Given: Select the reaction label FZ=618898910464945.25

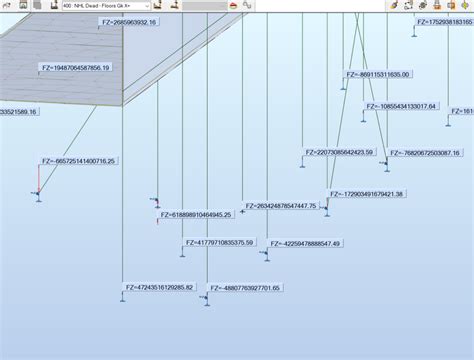Looking at the screenshot, I should point(196,215).
